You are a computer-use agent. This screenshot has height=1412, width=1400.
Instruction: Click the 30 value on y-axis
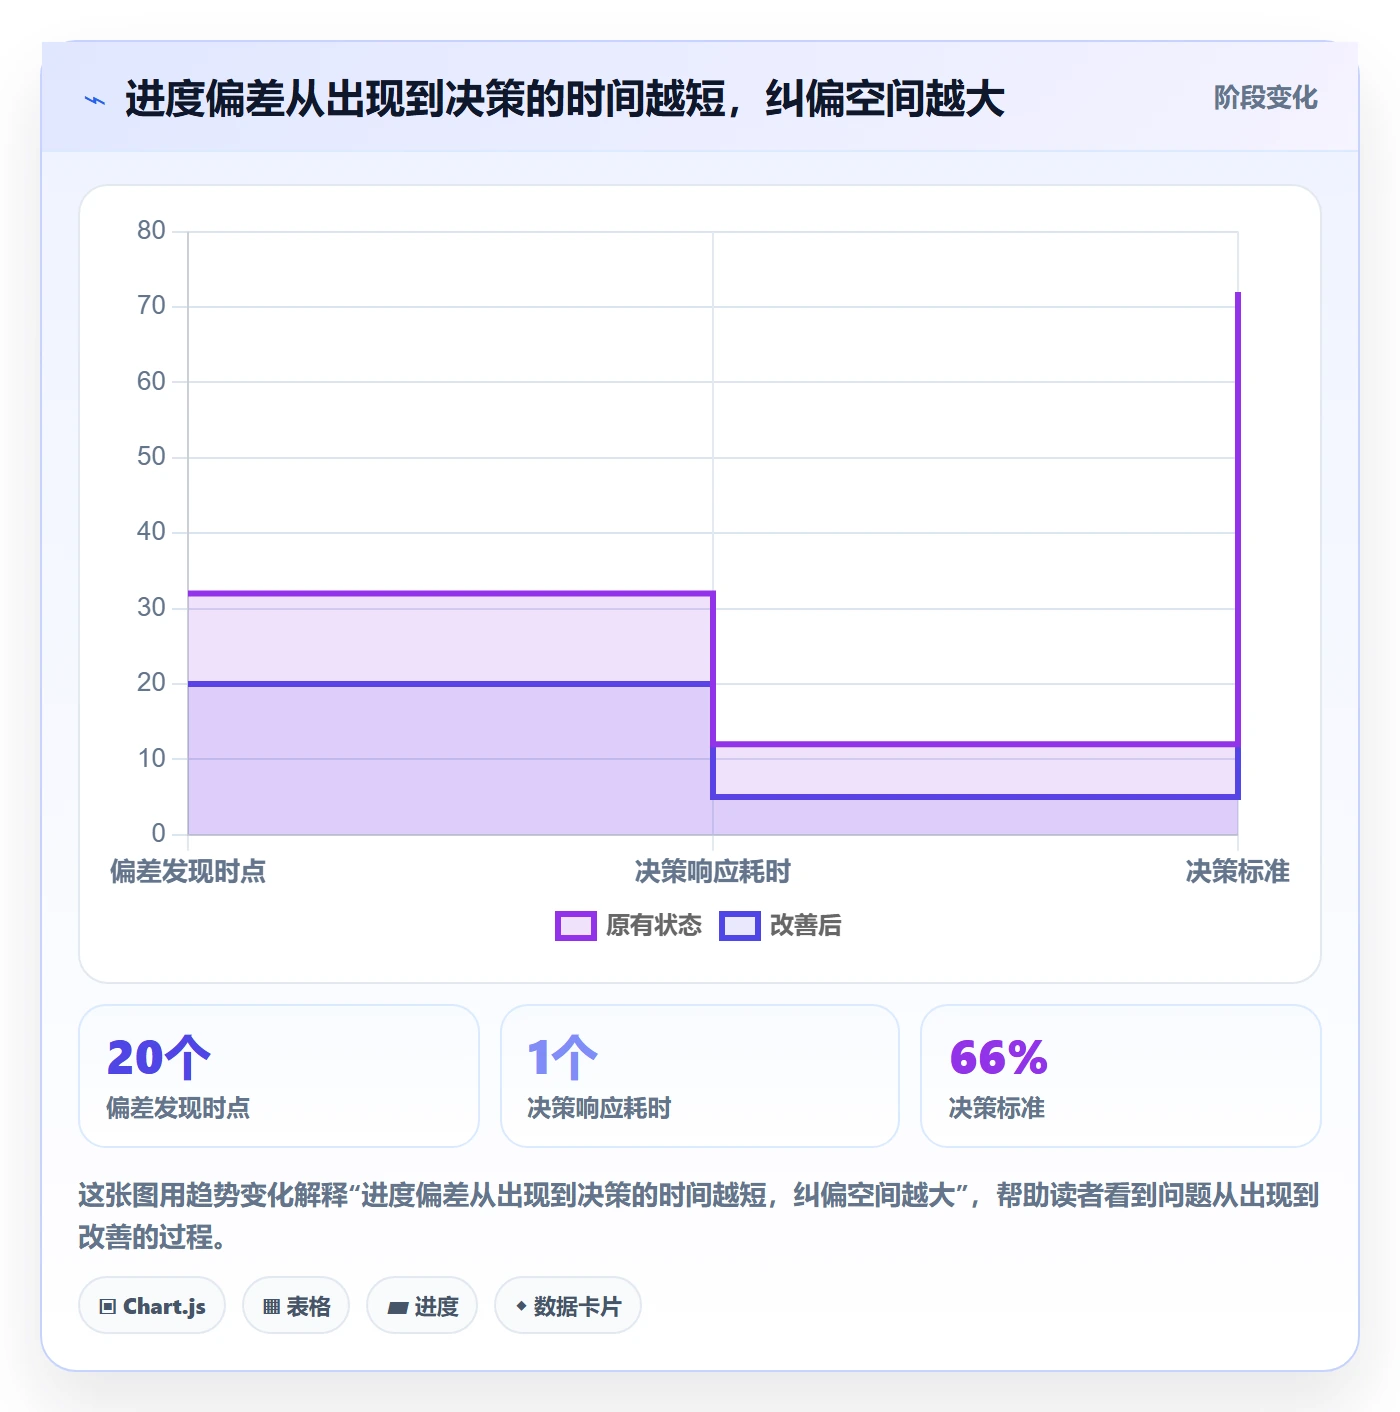point(151,607)
